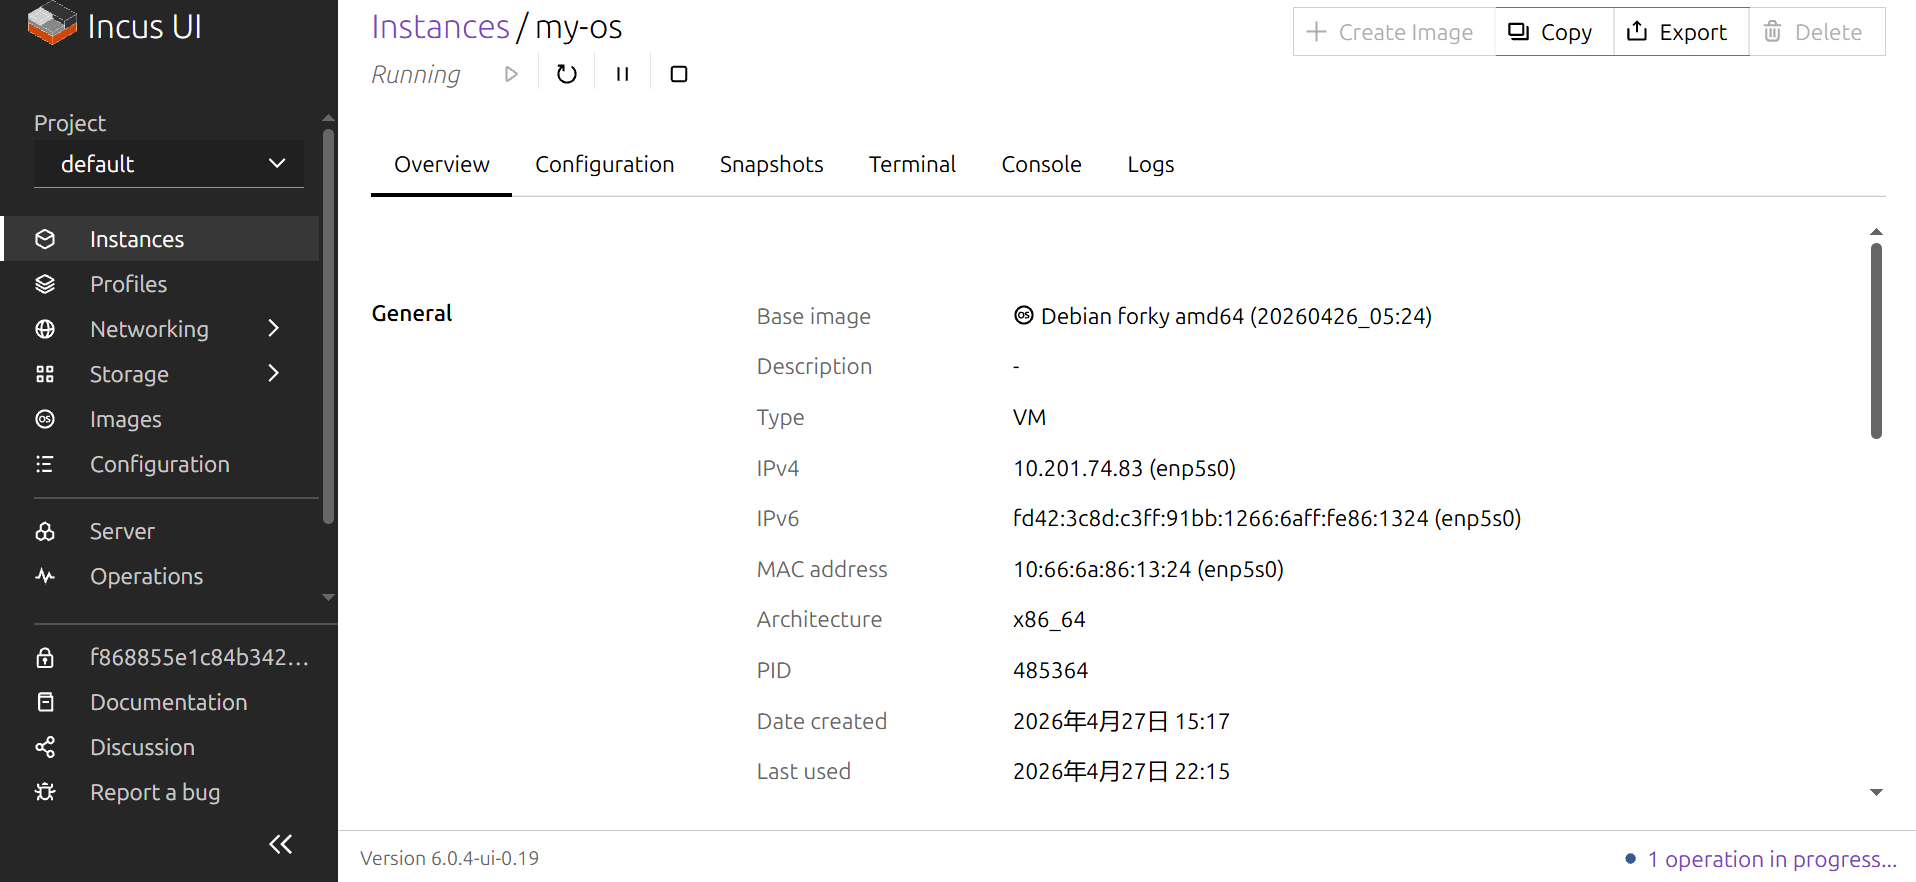Expand the Networking submenu
The image size is (1916, 882).
tap(273, 329)
